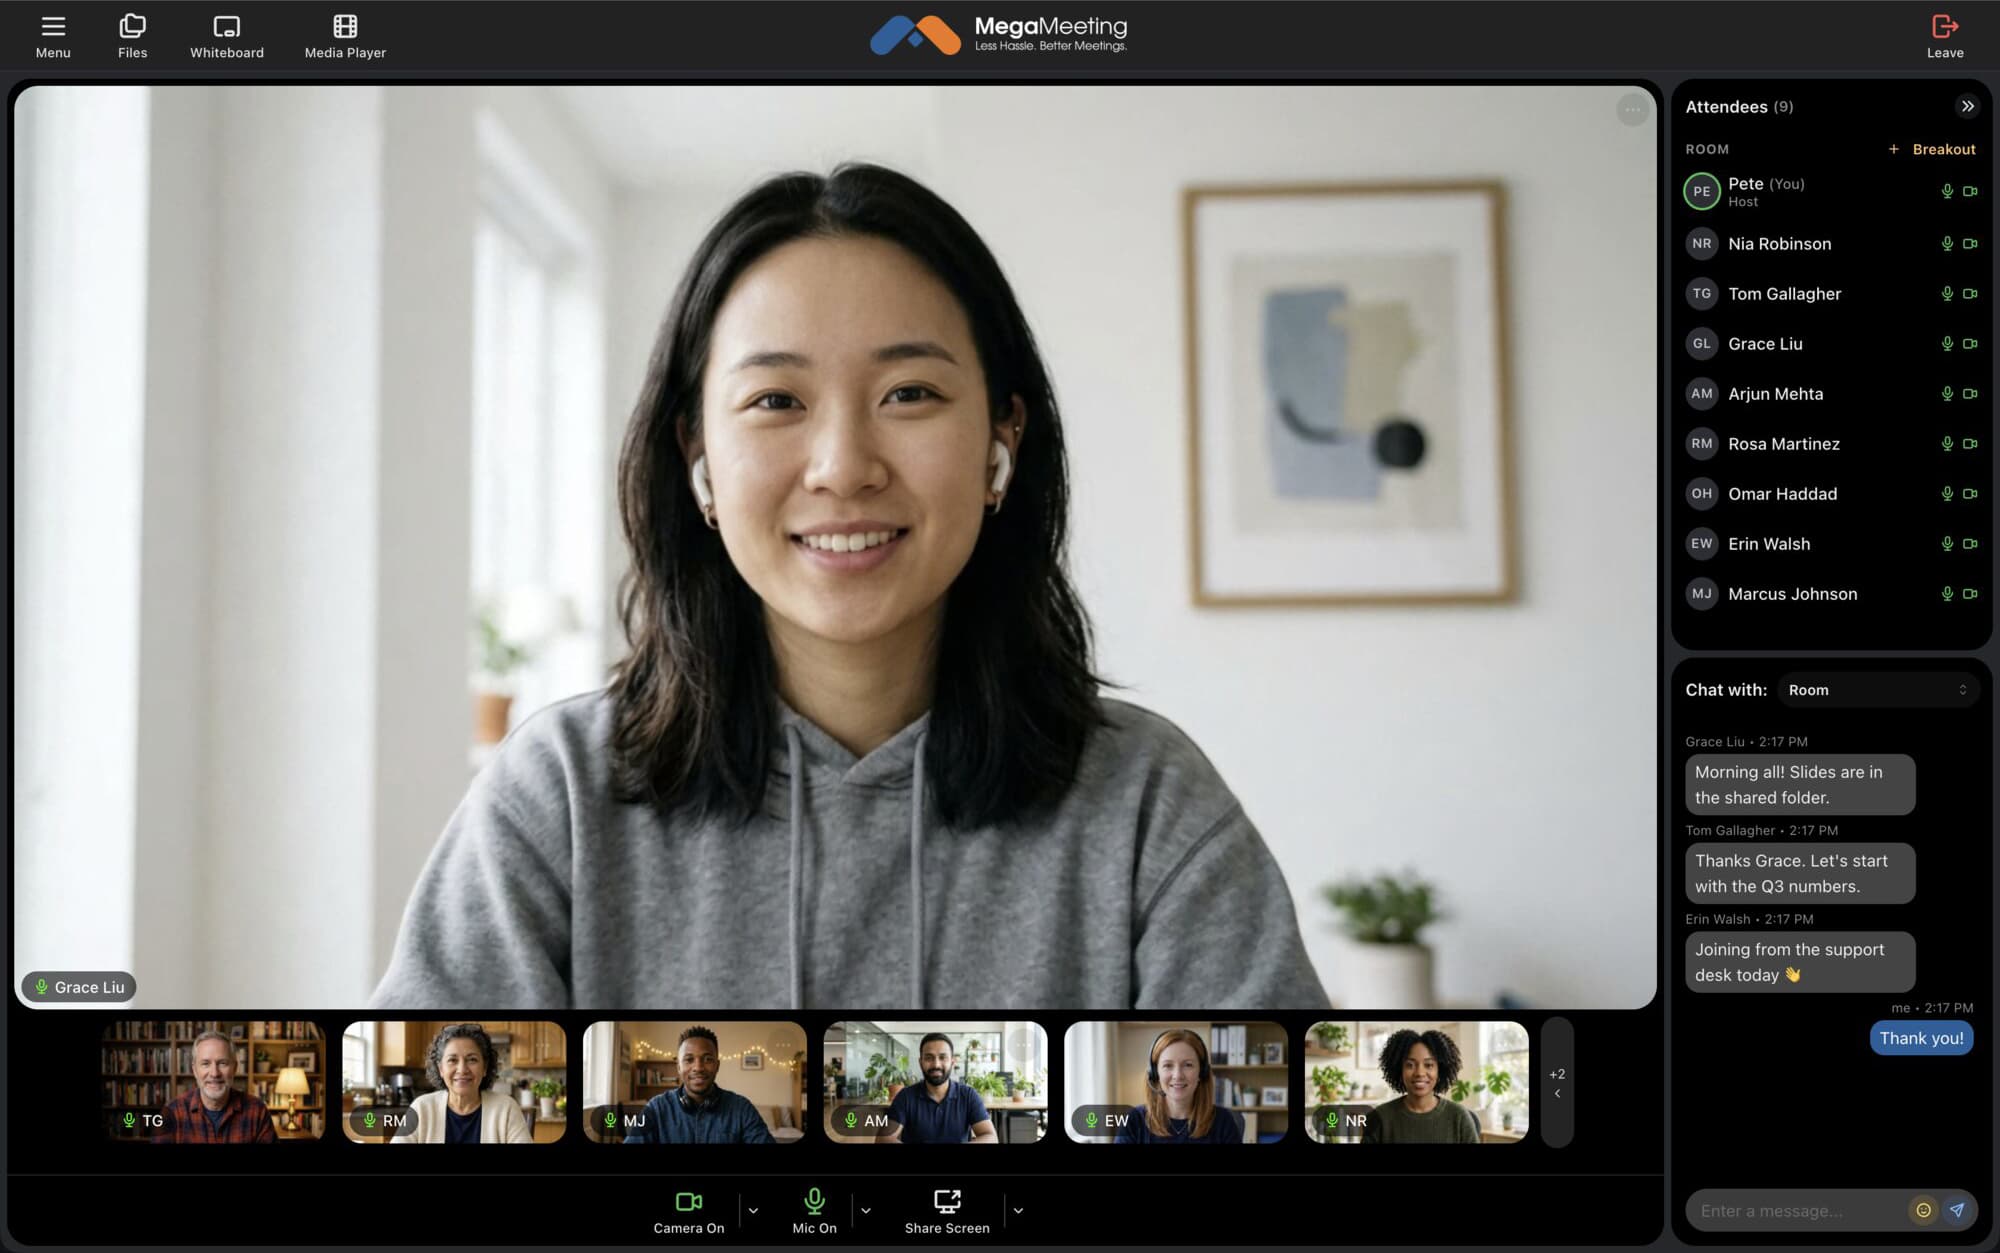Click the GL avatar badge
Screen dimensions: 2000x1253
1701,343
